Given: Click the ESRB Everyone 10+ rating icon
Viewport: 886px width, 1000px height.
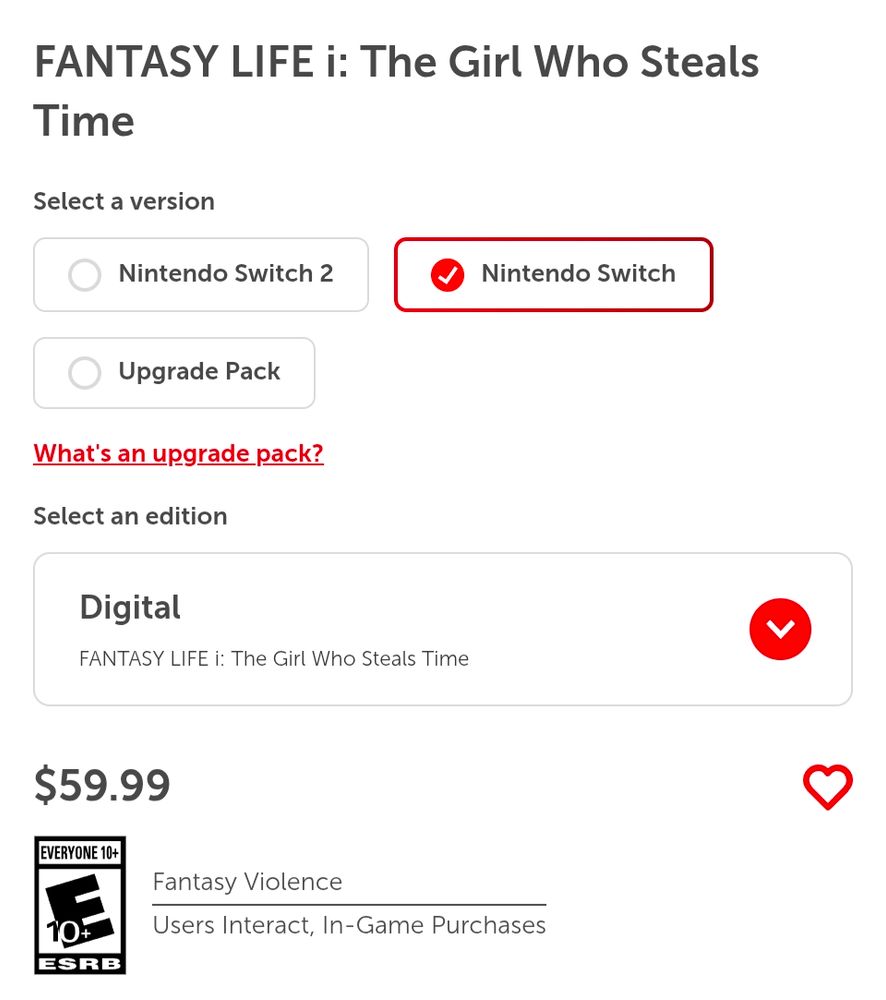Looking at the screenshot, I should coord(80,905).
